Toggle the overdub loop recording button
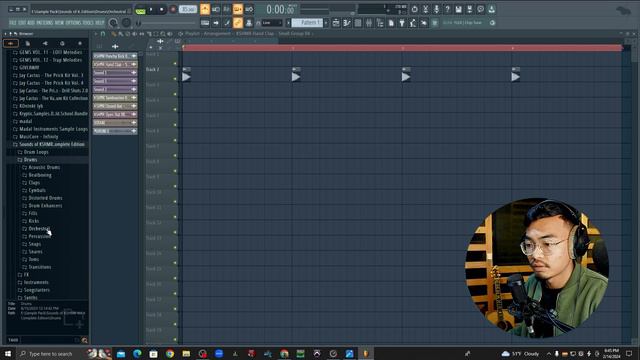 click(238, 9)
